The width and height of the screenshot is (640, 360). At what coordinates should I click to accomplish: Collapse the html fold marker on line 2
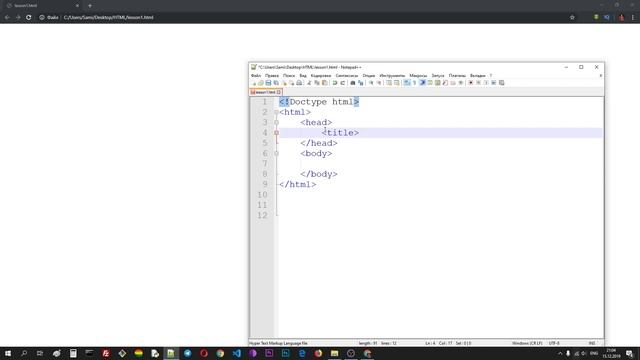pyautogui.click(x=276, y=112)
